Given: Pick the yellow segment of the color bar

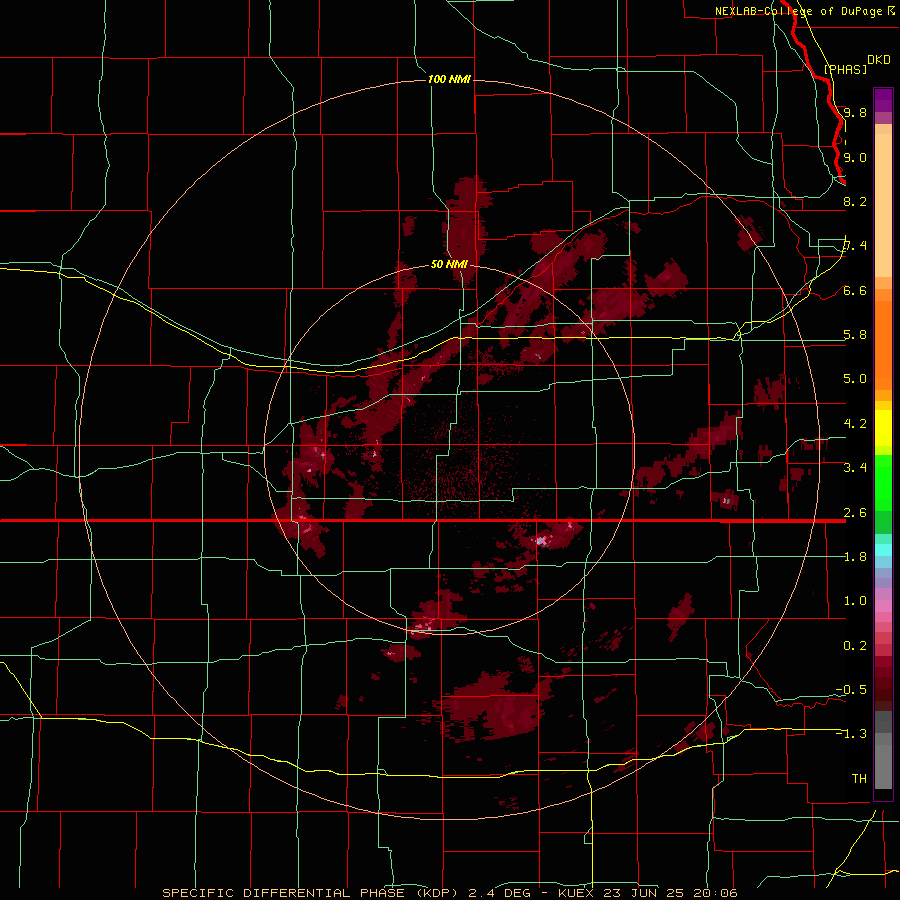Looking at the screenshot, I should (883, 428).
